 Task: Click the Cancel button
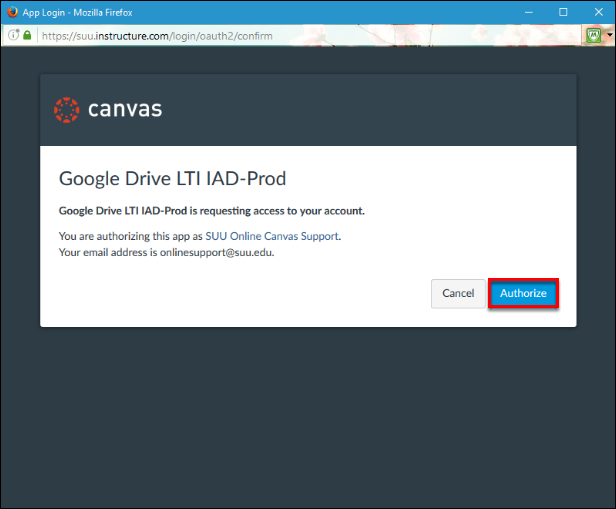tap(458, 293)
